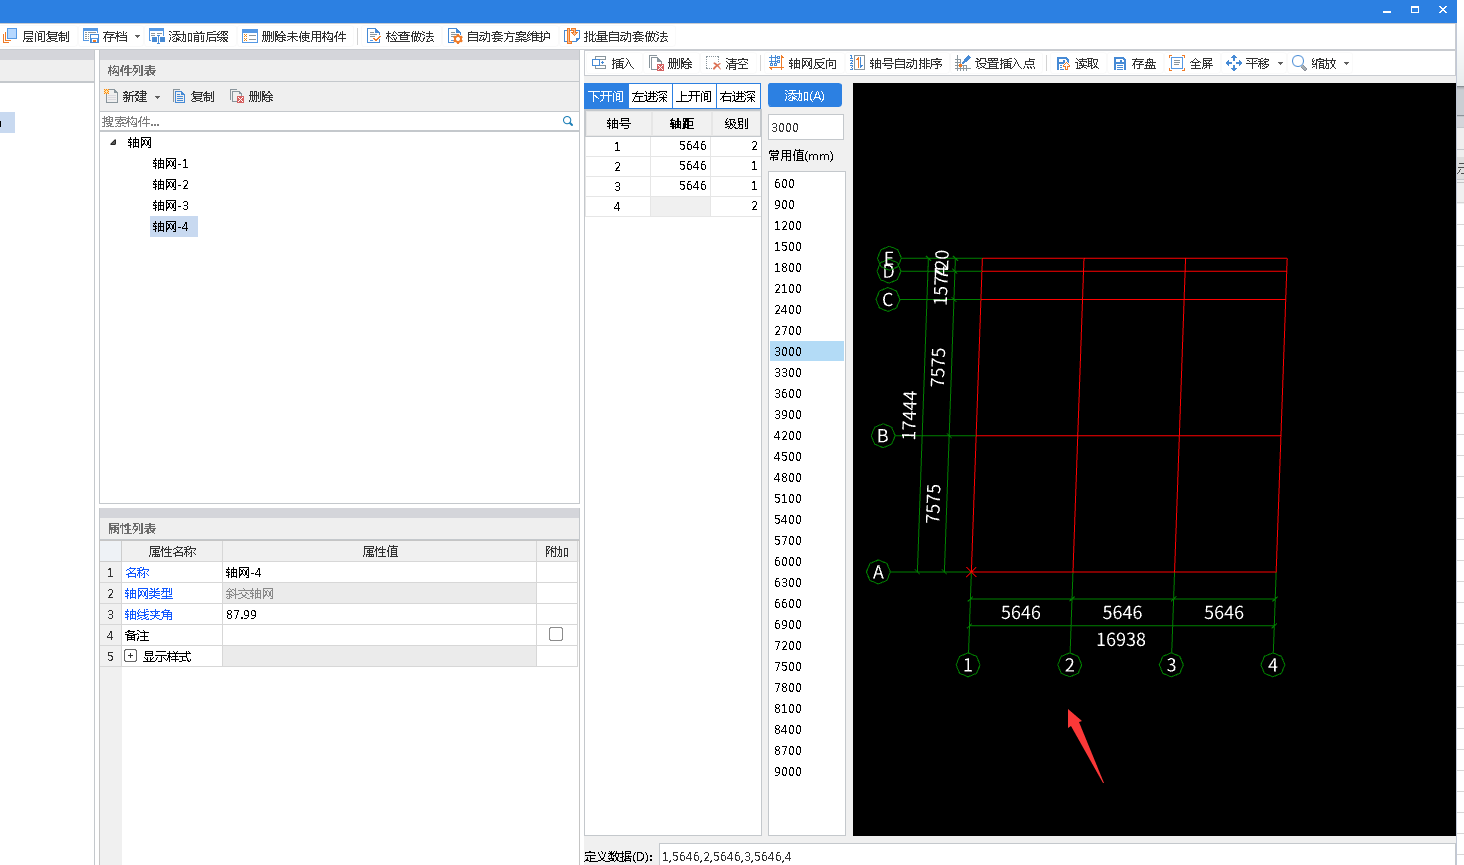Click 检查做法 toolbar icon
The image size is (1464, 865).
374,36
